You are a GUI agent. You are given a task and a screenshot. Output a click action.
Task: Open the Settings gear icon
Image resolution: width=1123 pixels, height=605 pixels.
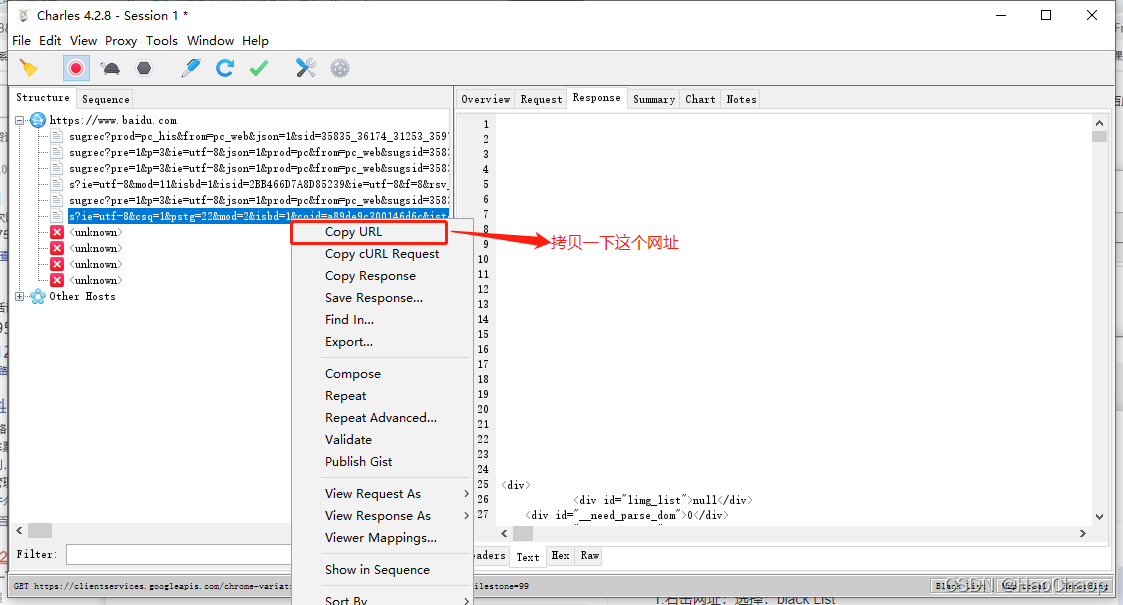point(339,68)
